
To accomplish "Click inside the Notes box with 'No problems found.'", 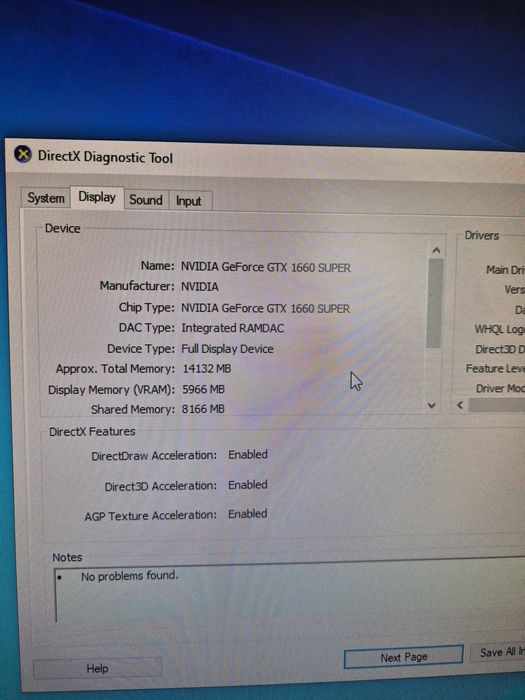I will 290,589.
